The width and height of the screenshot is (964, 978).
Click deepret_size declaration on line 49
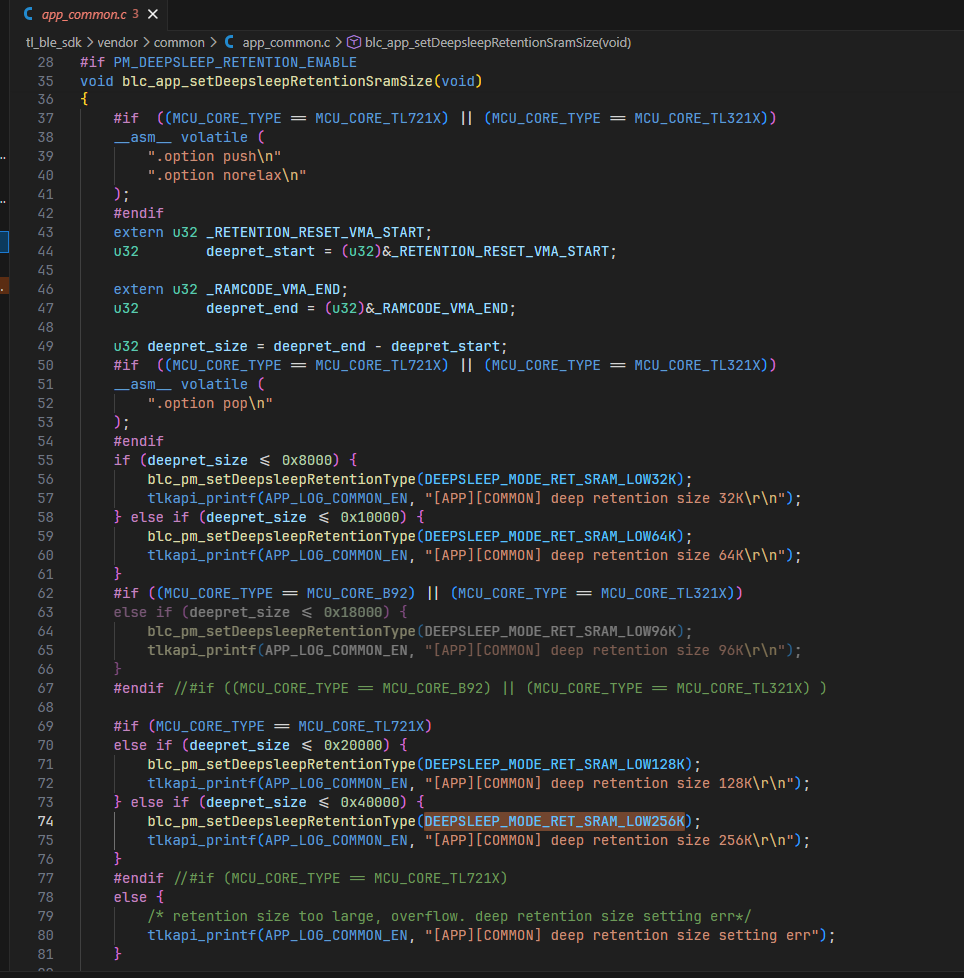(197, 346)
